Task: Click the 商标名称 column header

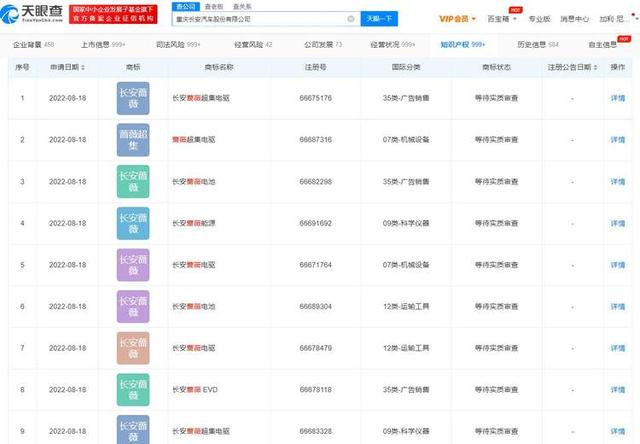Action: (x=219, y=67)
